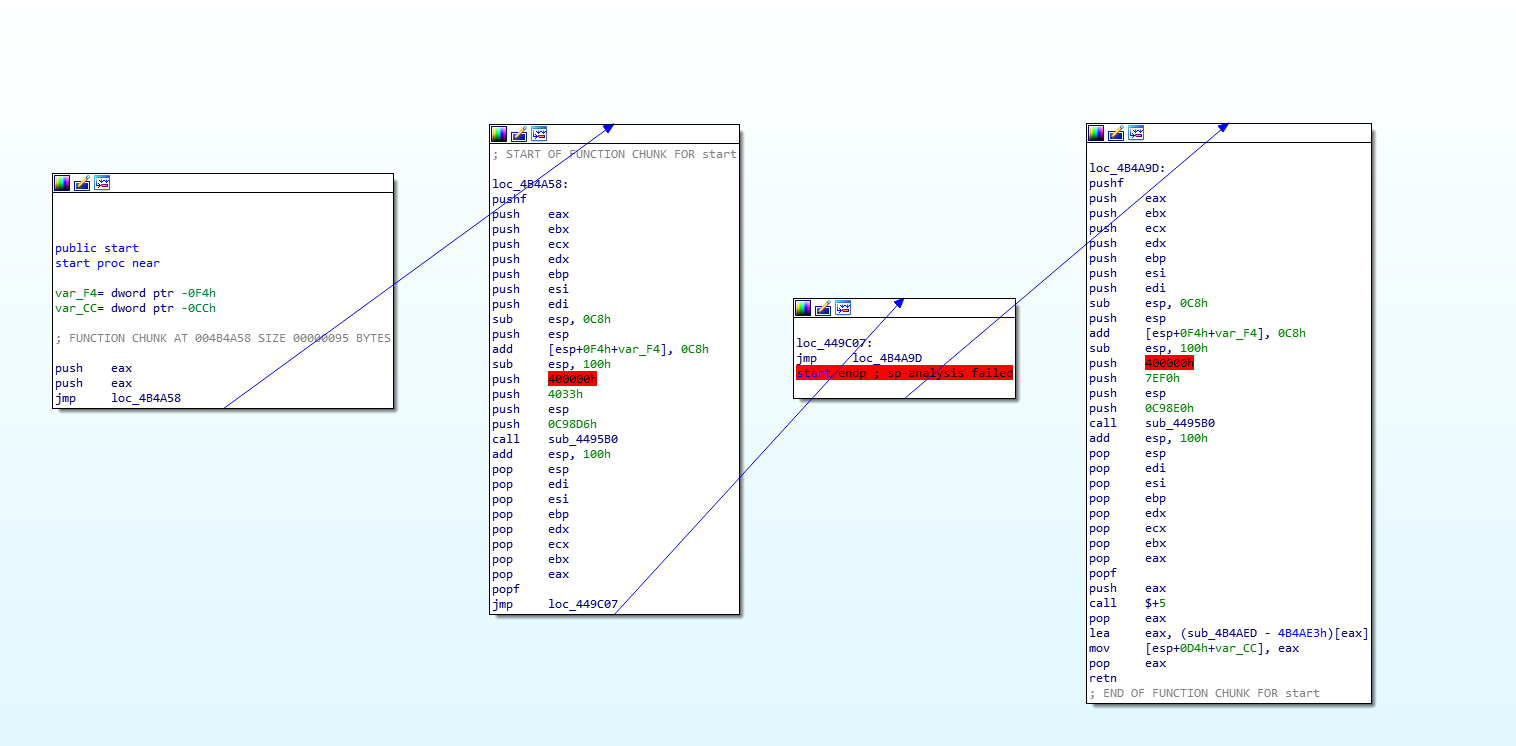Select 'pushf' in loc_4B4A58 node
Screen dimensions: 1516x746
coord(509,199)
